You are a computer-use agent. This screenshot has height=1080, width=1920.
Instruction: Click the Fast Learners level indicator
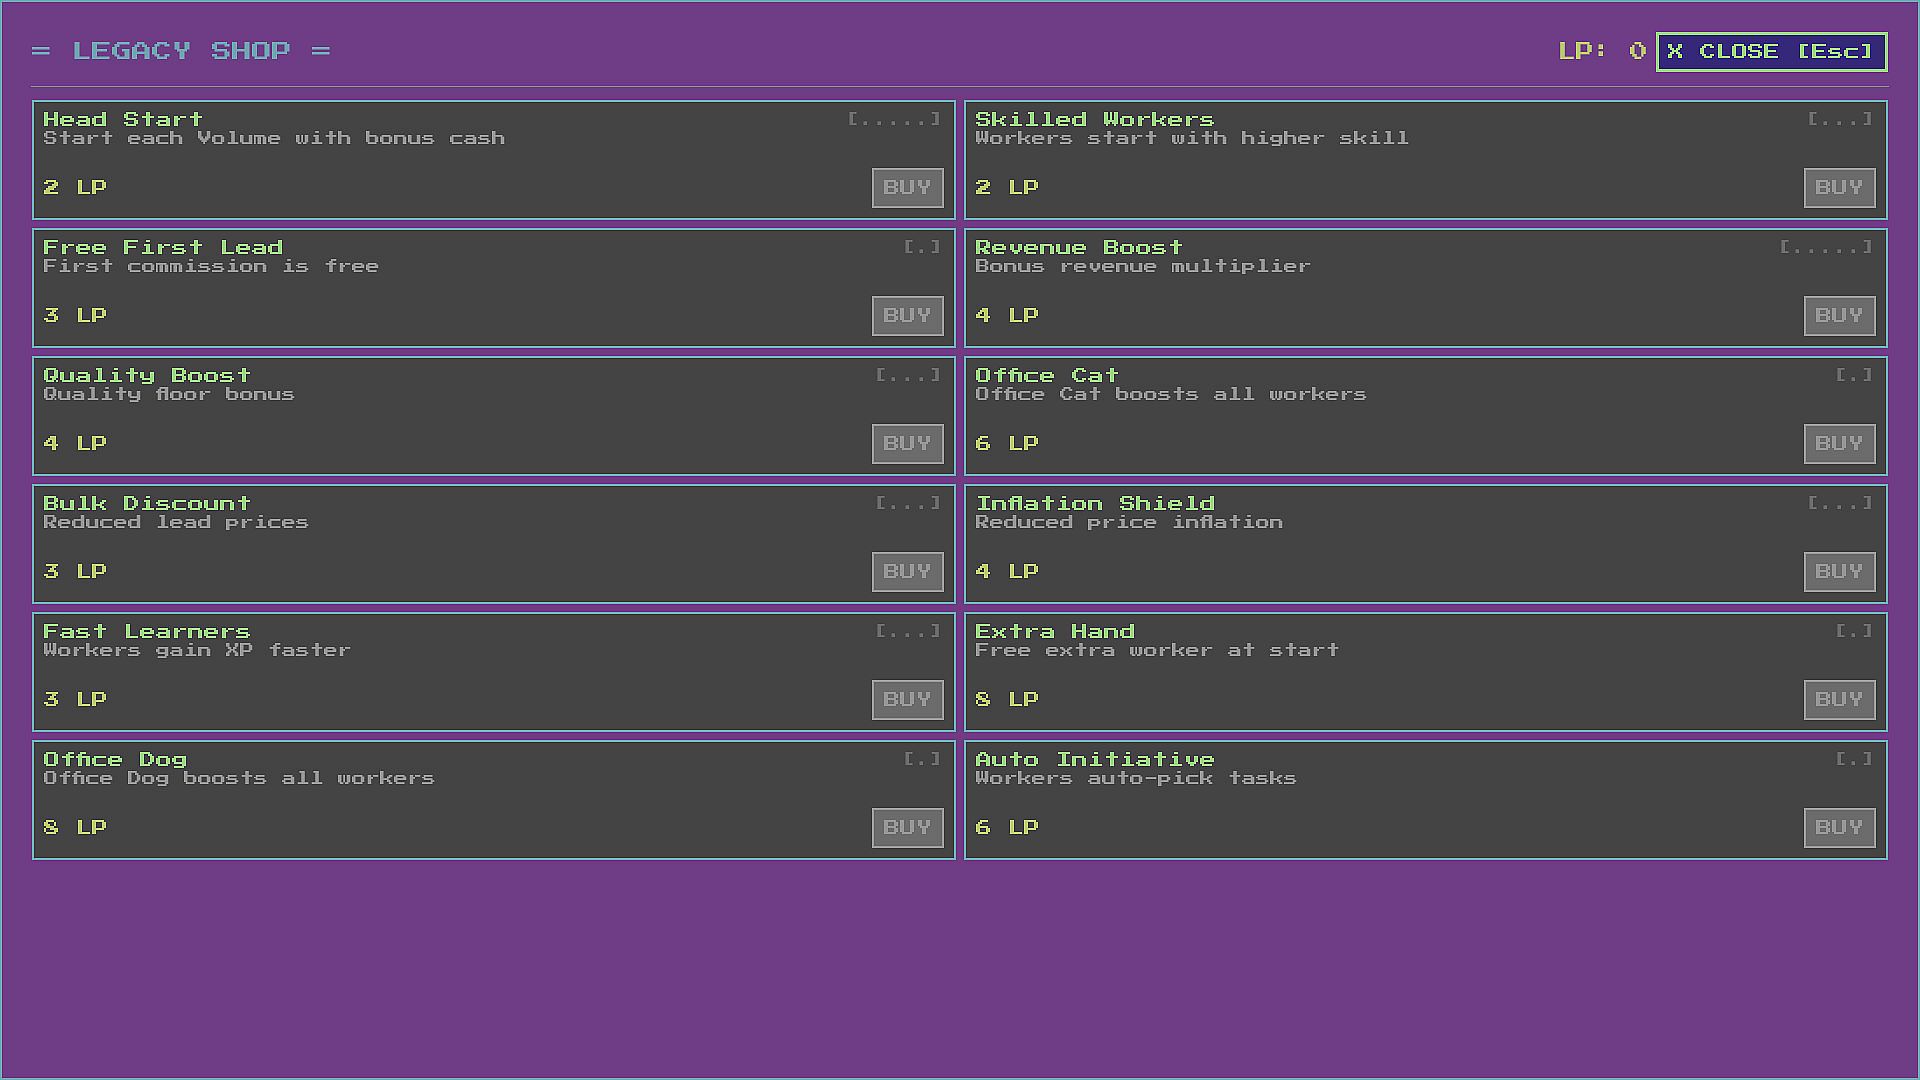908,631
